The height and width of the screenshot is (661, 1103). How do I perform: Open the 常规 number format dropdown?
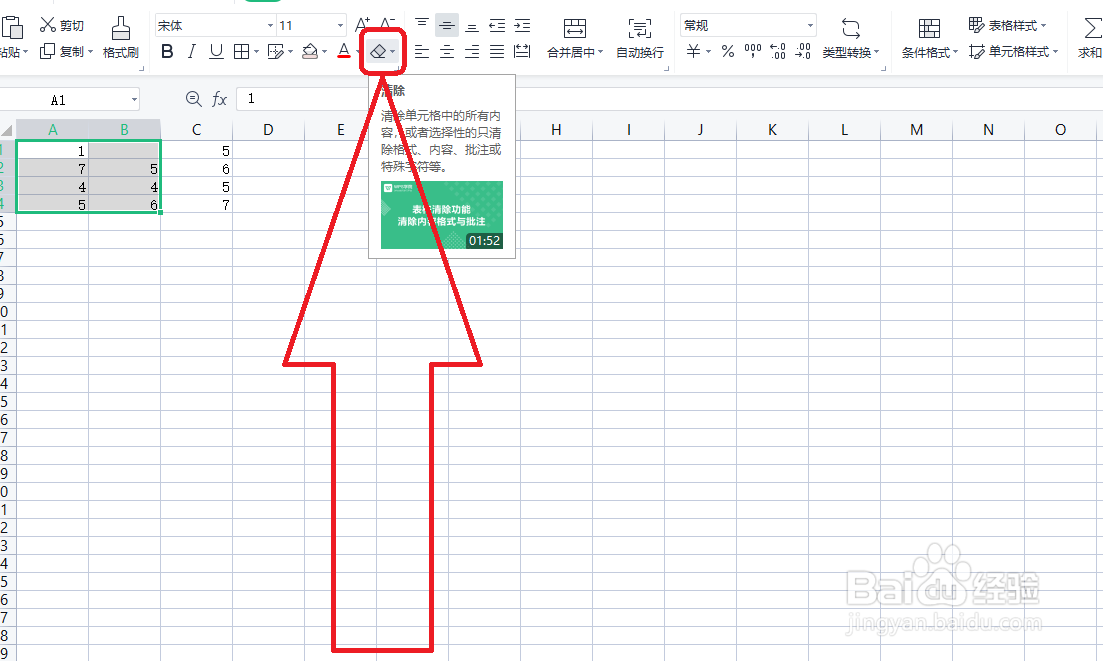click(x=810, y=25)
